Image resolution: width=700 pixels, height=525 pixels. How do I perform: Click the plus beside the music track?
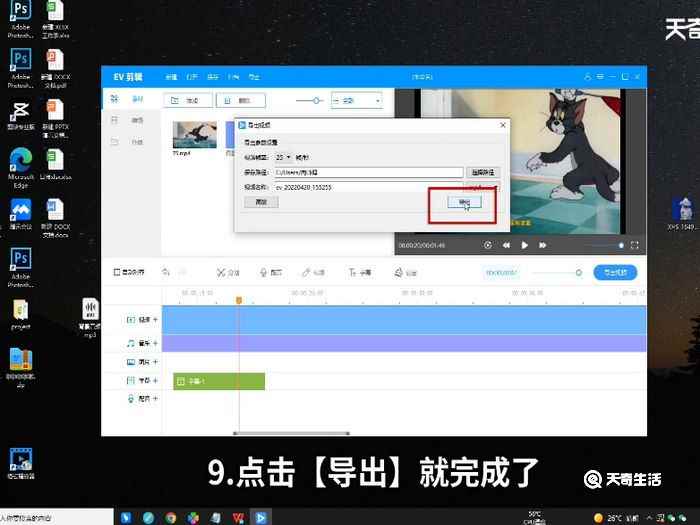155,343
